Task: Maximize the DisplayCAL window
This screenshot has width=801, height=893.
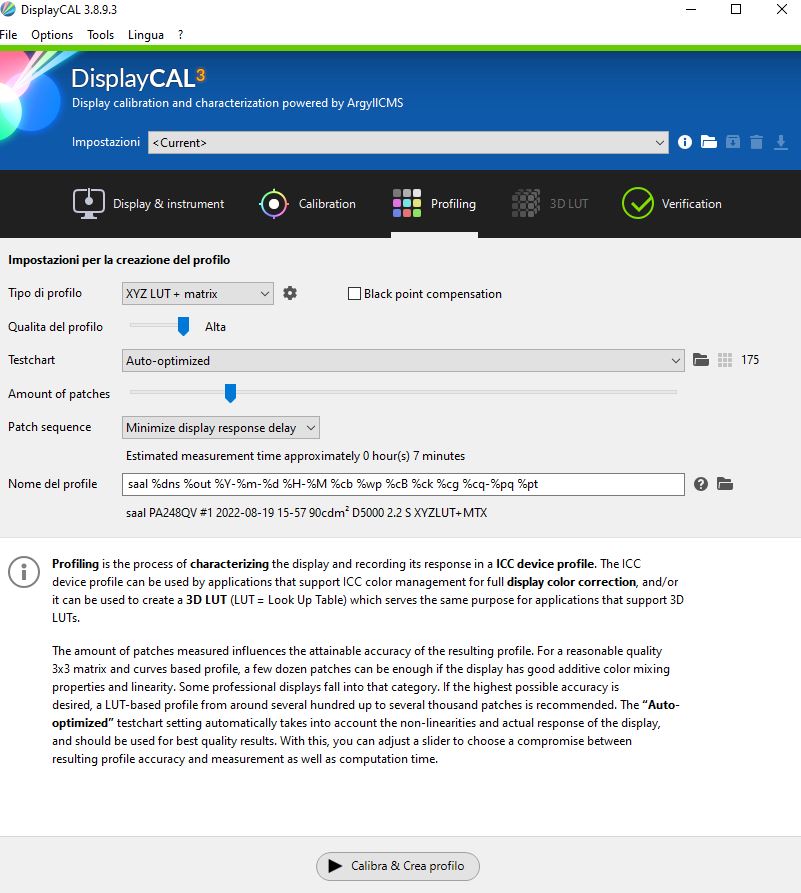Action: coord(736,10)
